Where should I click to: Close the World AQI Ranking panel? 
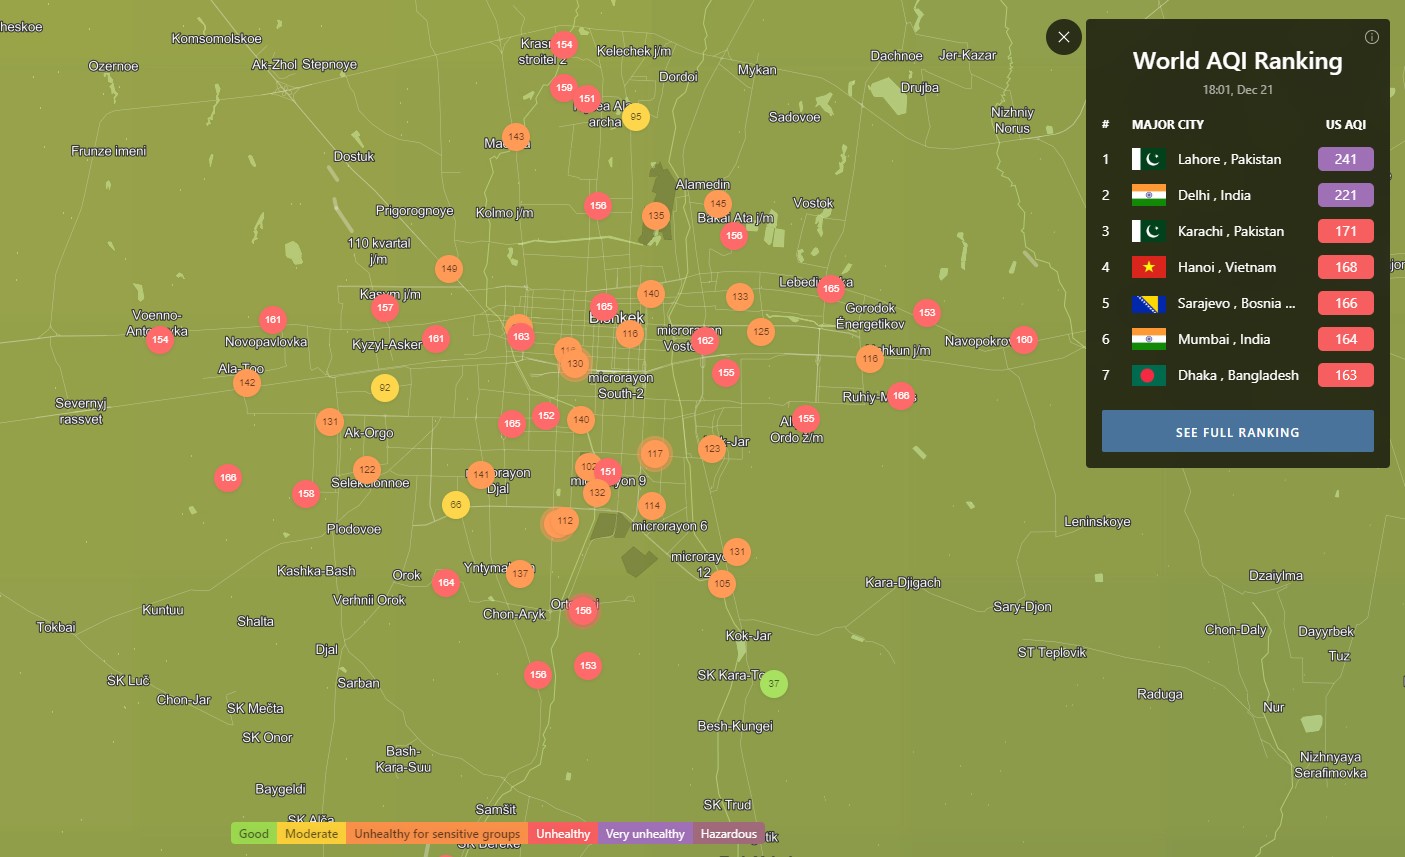pyautogui.click(x=1063, y=37)
